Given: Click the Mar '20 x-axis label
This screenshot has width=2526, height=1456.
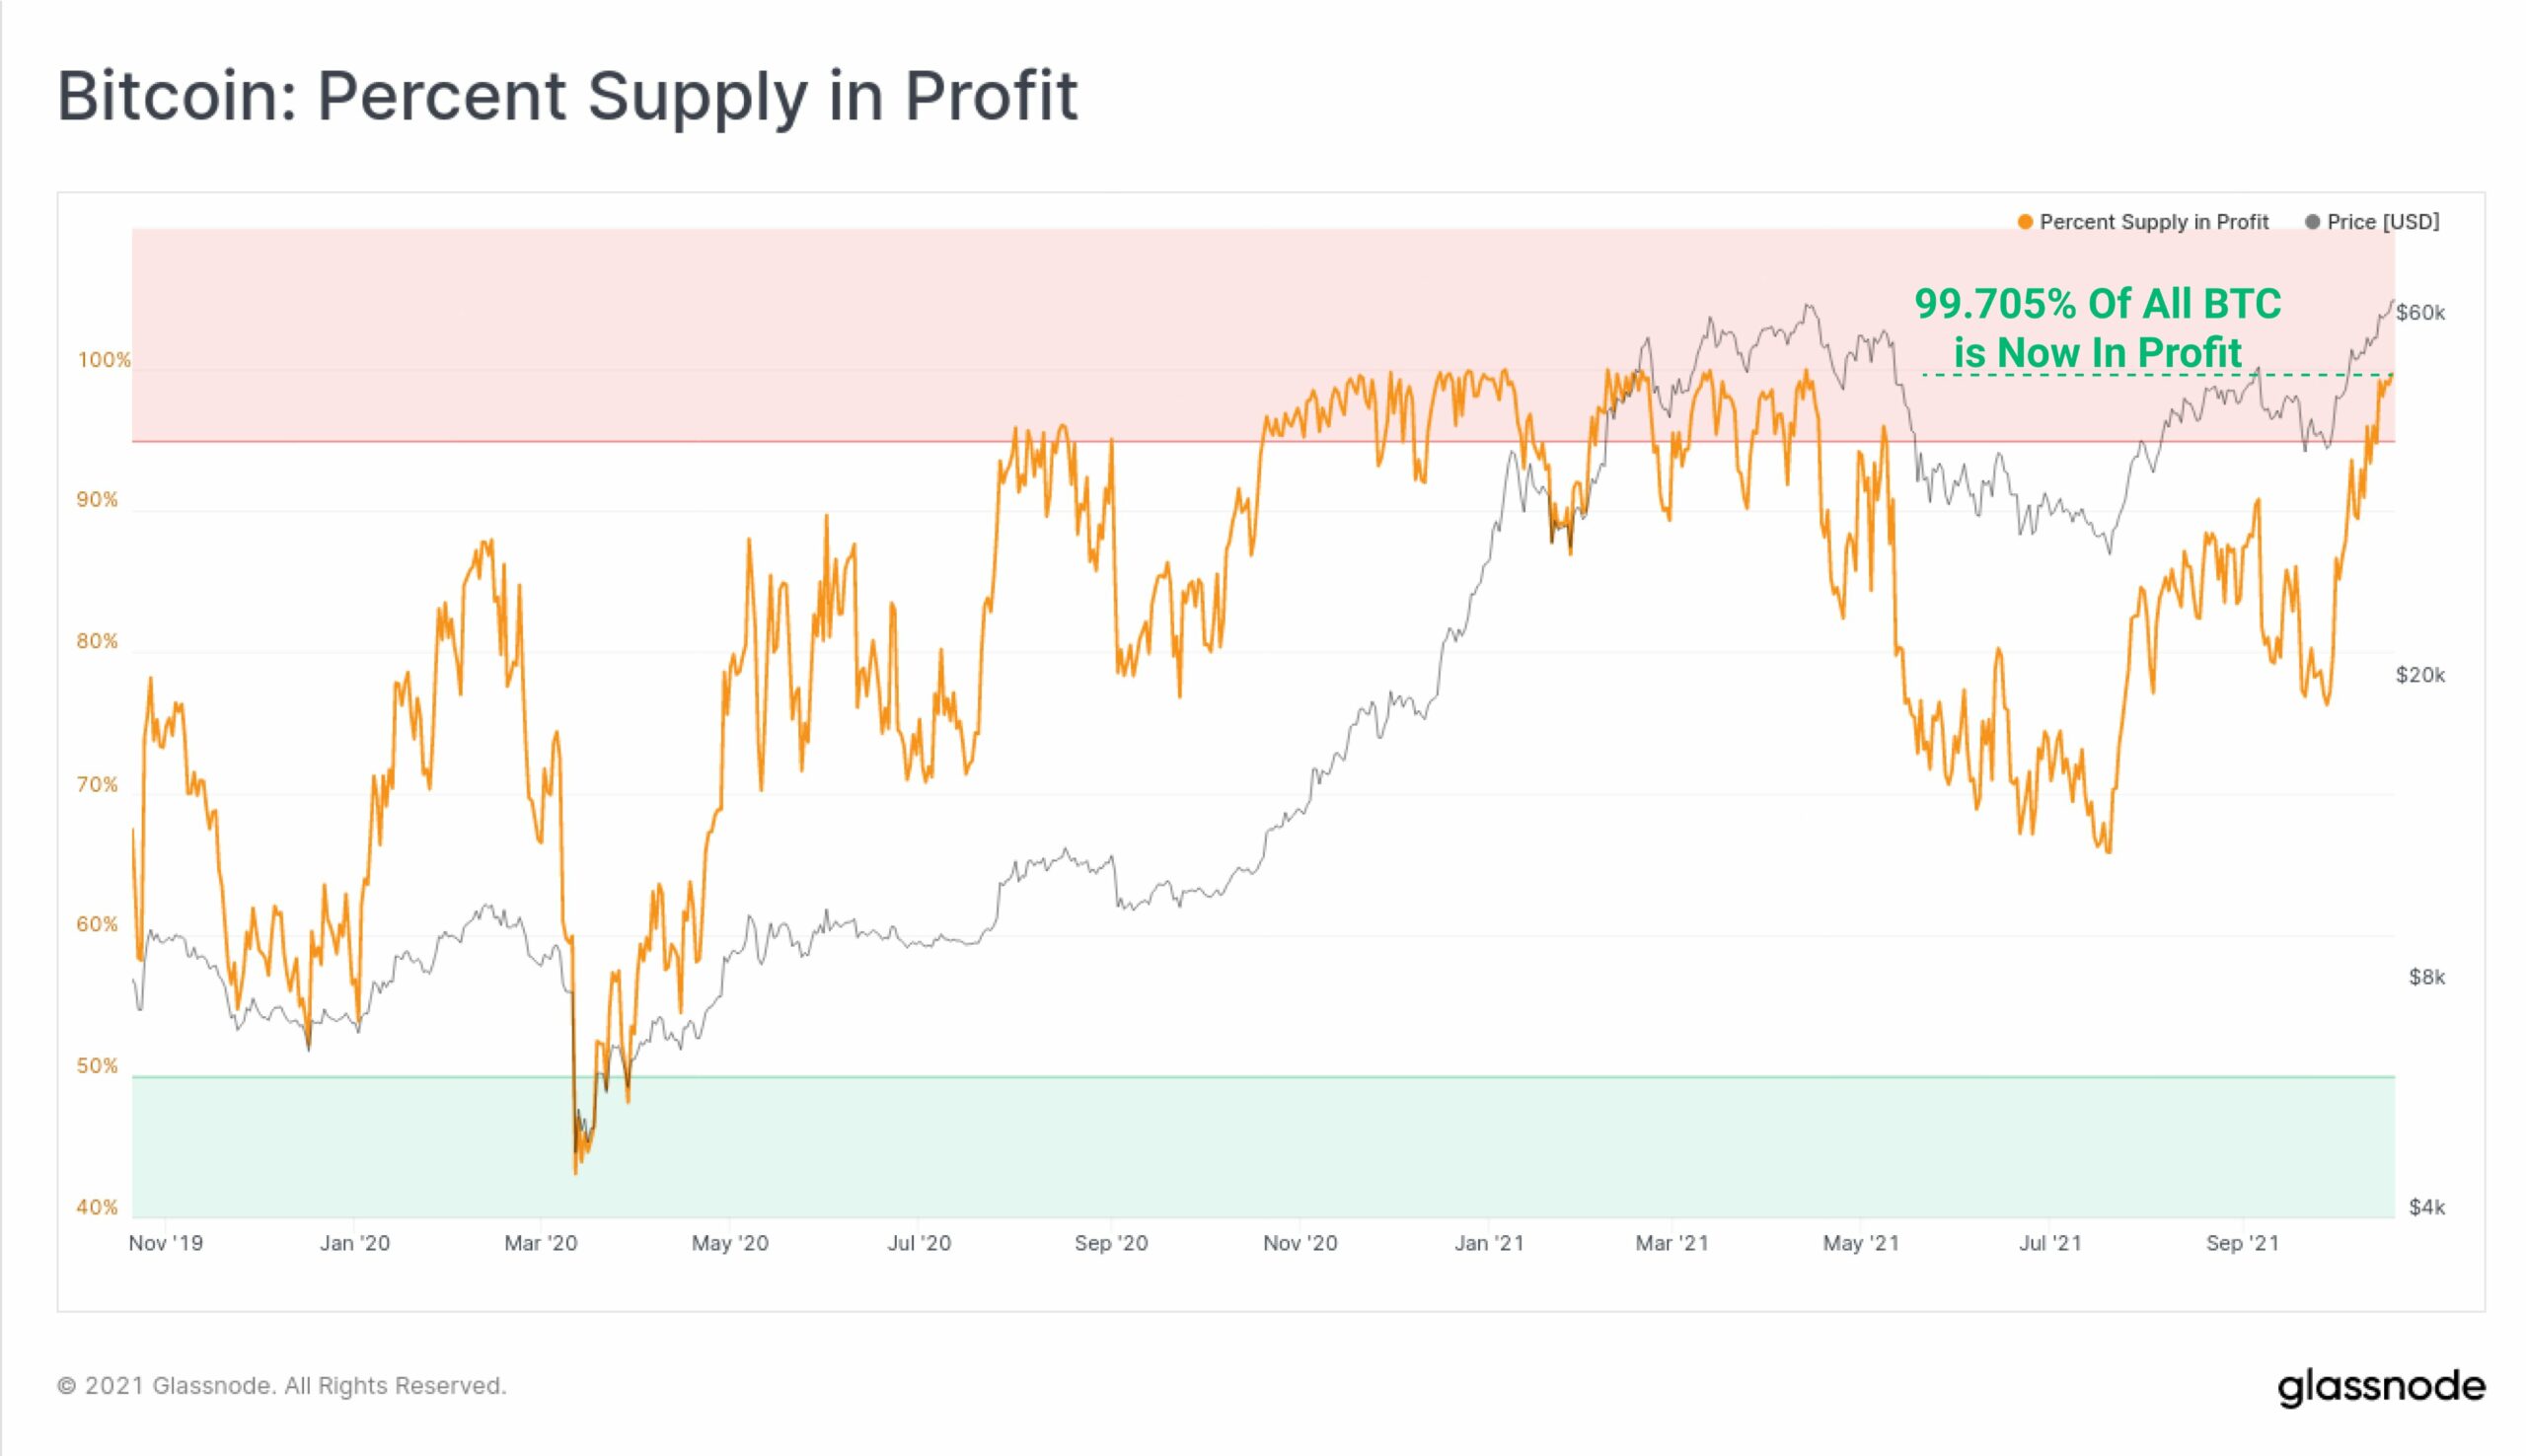Looking at the screenshot, I should tap(540, 1243).
